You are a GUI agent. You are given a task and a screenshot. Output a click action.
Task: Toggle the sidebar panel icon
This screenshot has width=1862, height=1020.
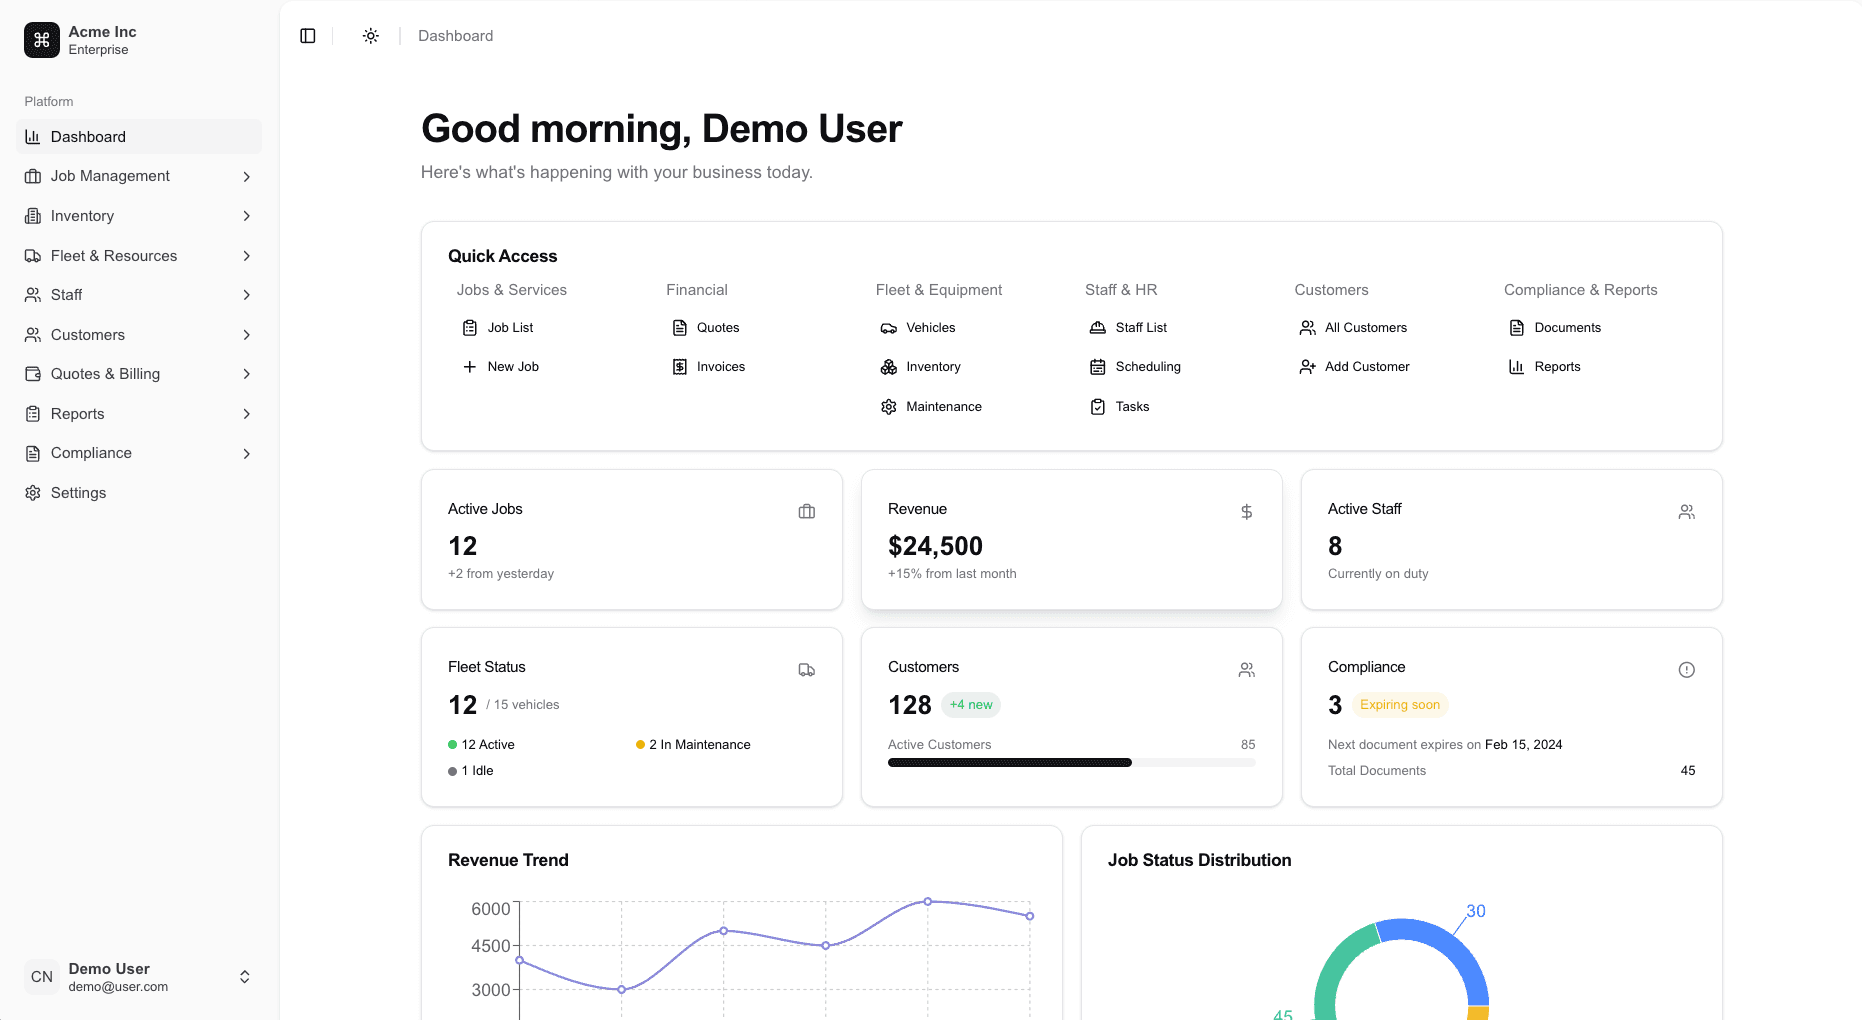pyautogui.click(x=308, y=36)
